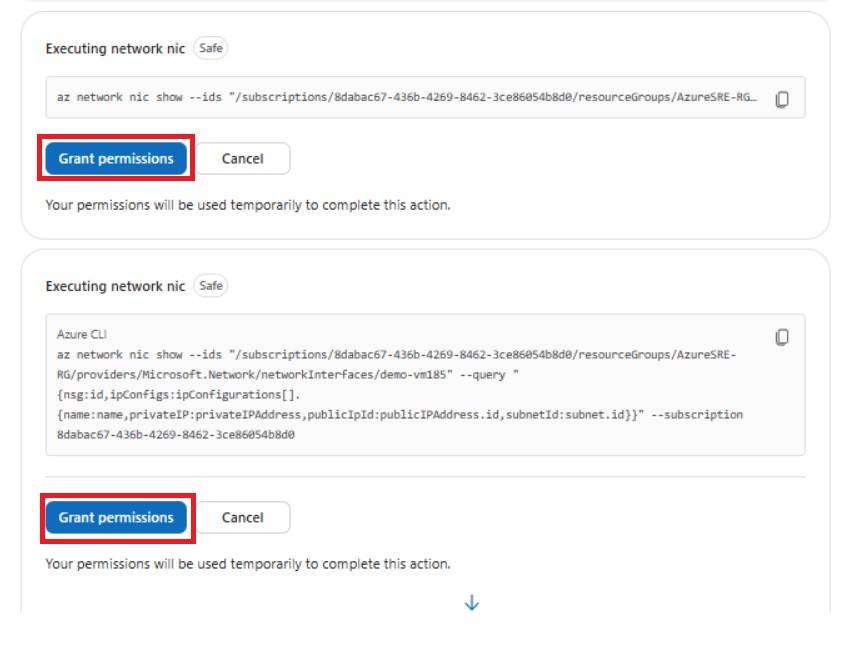
Task: Grant permissions for the expanded Azure CLI command
Action: pos(116,517)
